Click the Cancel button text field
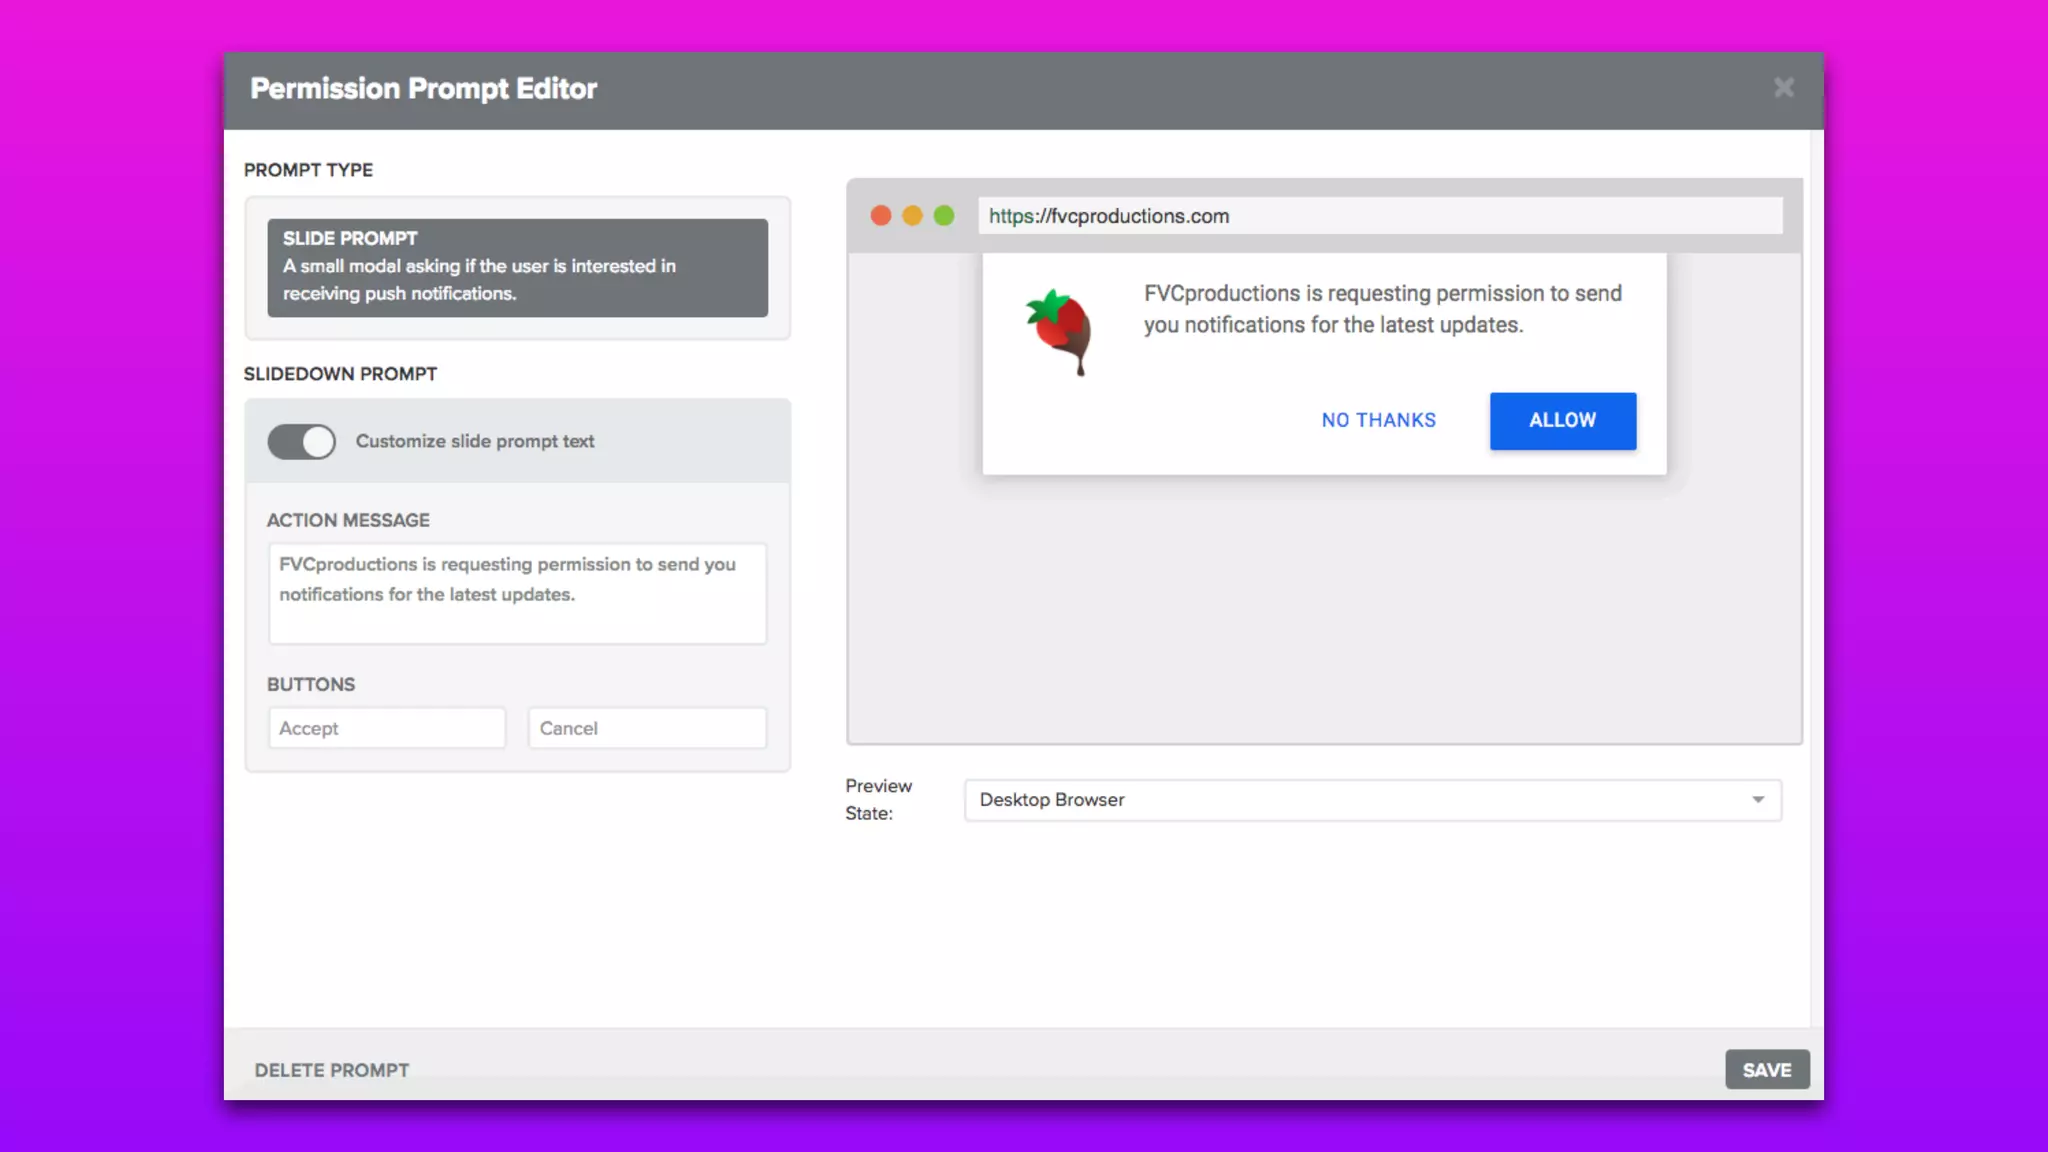 [646, 728]
